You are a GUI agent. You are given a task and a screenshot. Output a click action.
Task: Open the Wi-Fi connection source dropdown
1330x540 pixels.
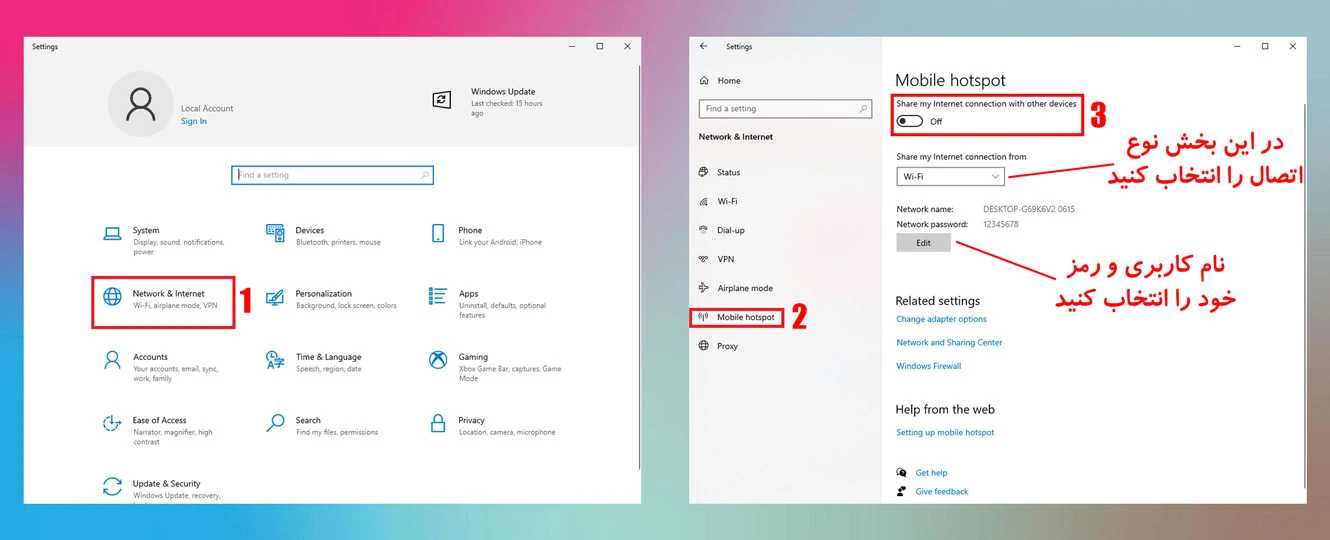[x=950, y=177]
